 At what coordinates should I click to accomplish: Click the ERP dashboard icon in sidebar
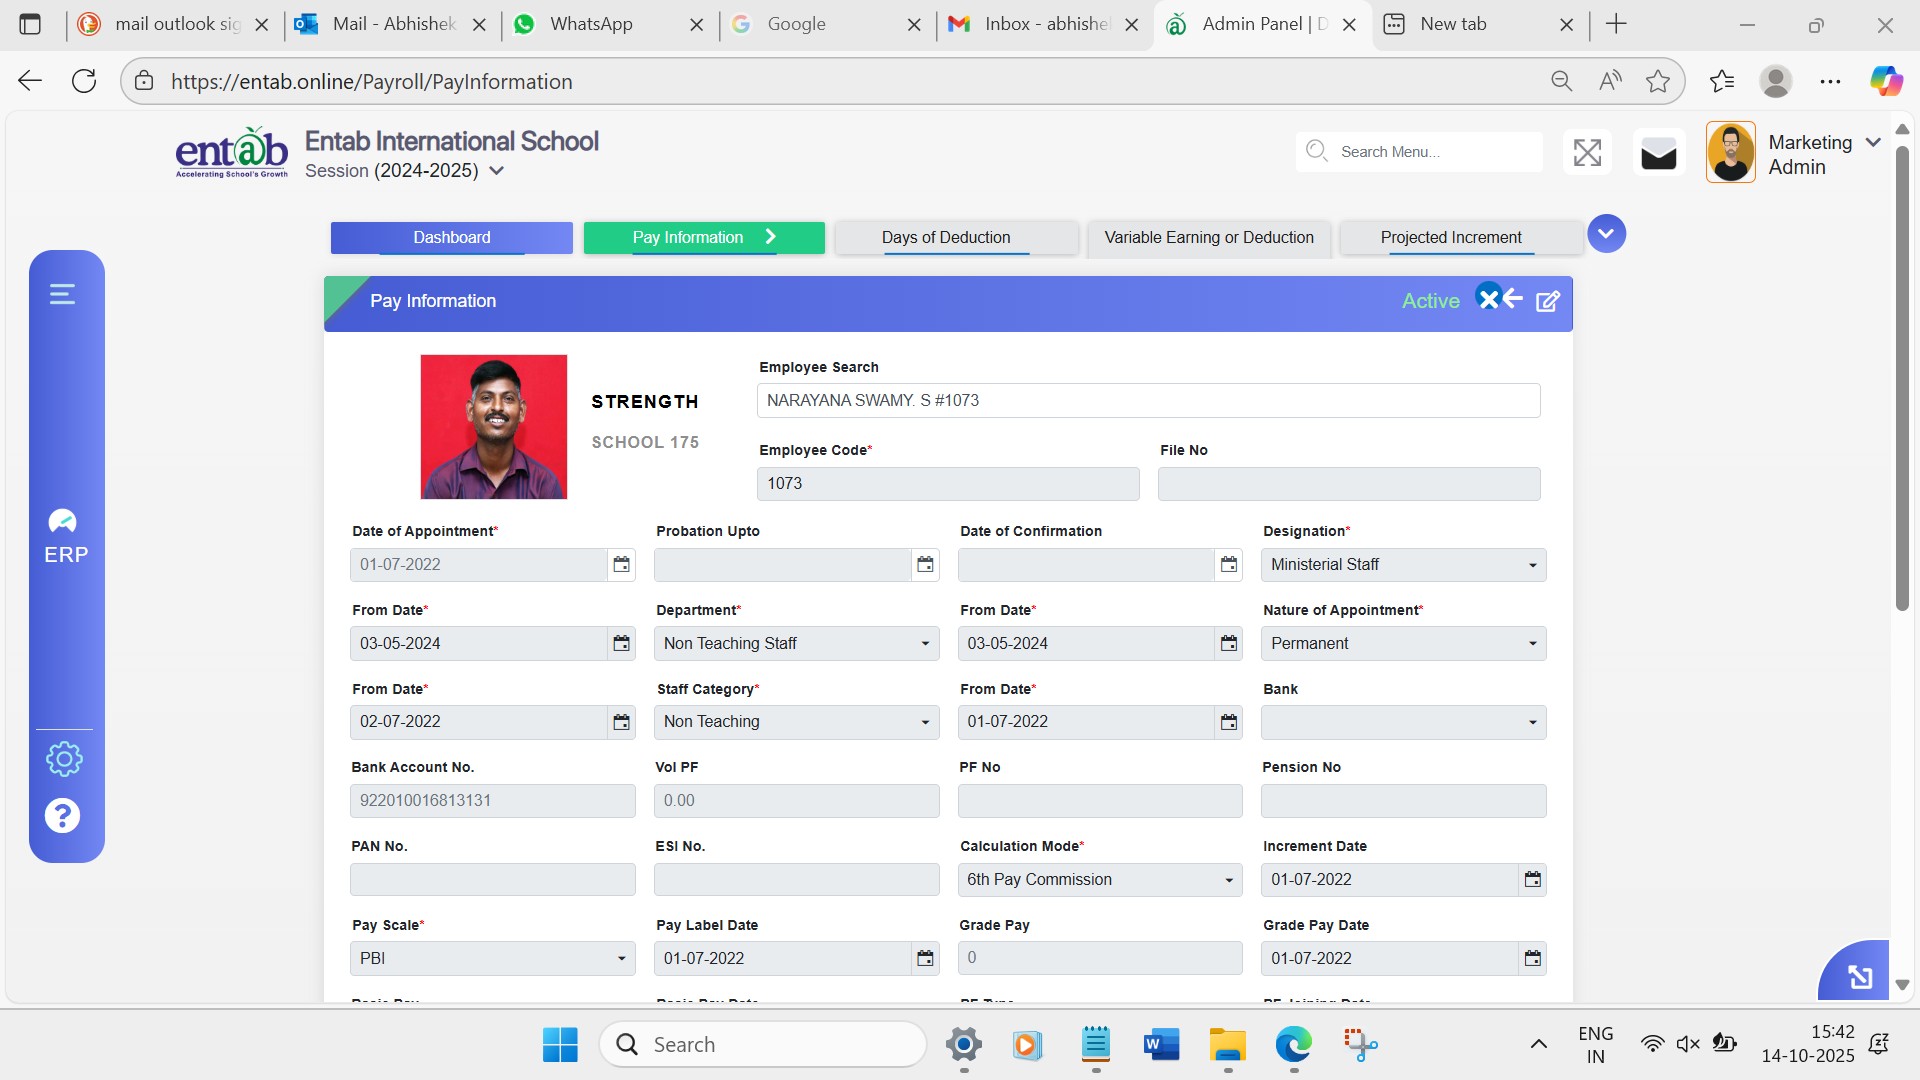tap(63, 522)
